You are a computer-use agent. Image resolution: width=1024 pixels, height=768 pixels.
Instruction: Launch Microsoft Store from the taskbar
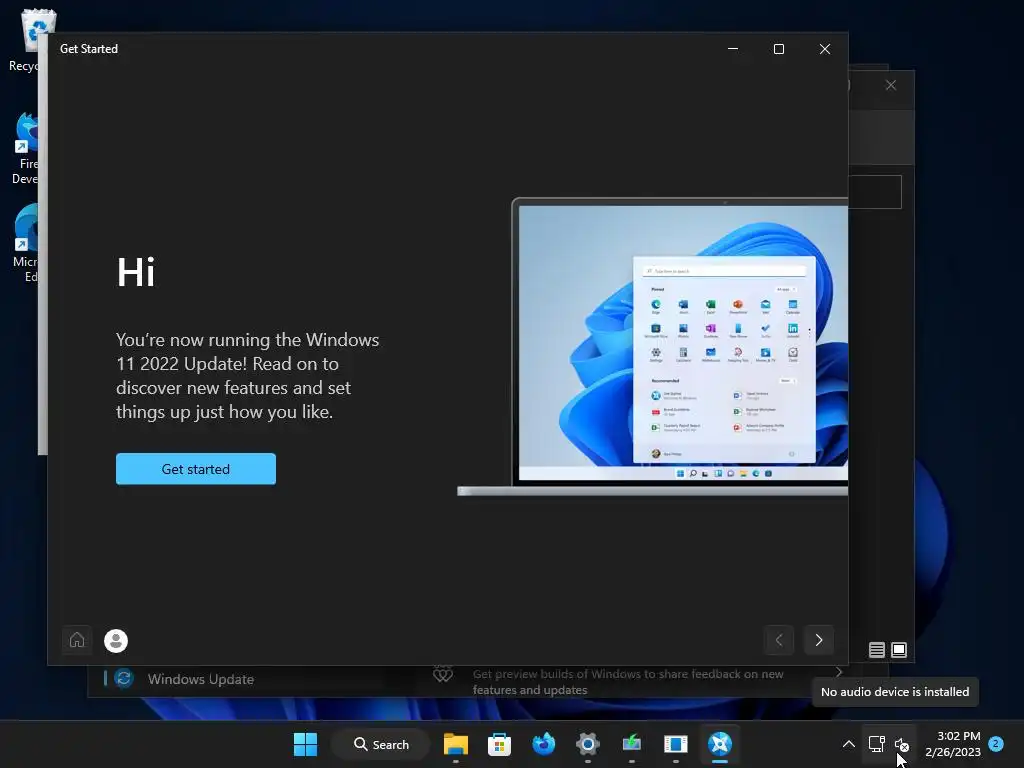click(x=499, y=744)
